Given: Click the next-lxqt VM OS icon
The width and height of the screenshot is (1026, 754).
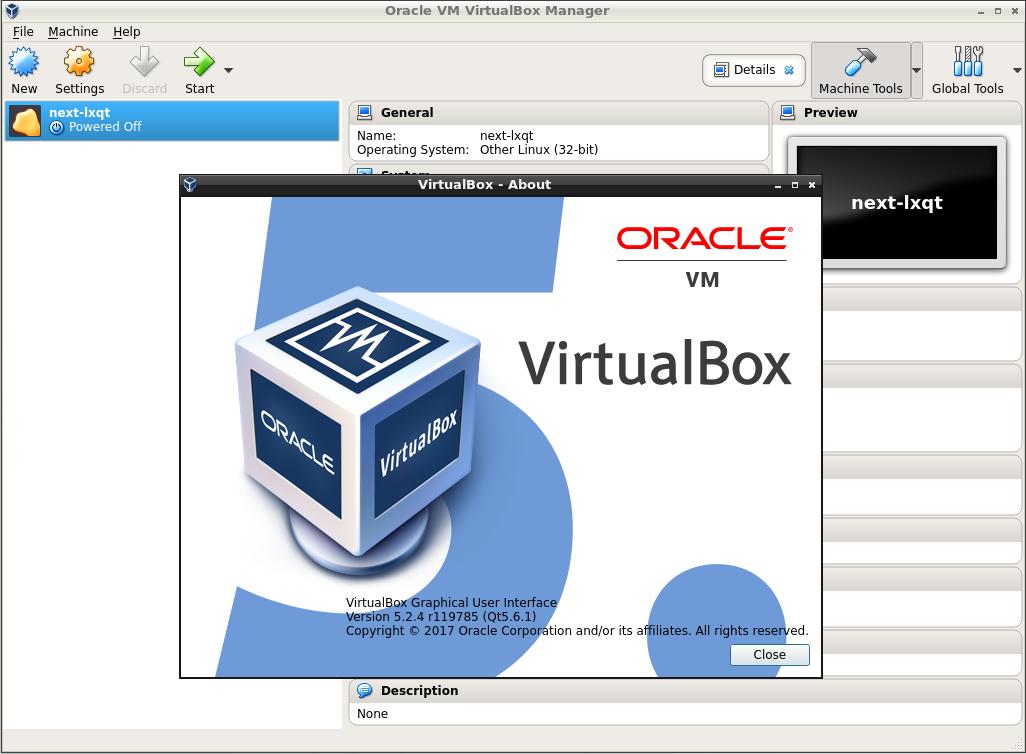Looking at the screenshot, I should [26, 121].
